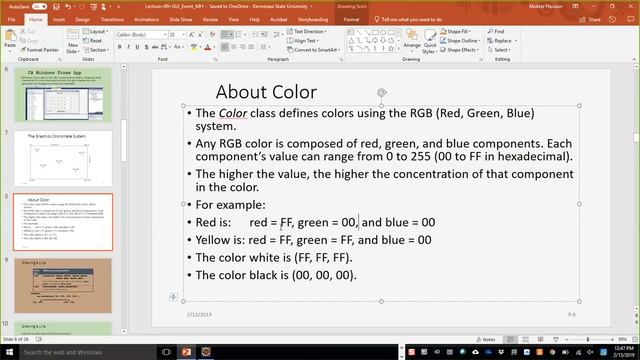
Task: Select slide 7 thumbnail Graphics Coordinate System
Action: click(x=63, y=158)
